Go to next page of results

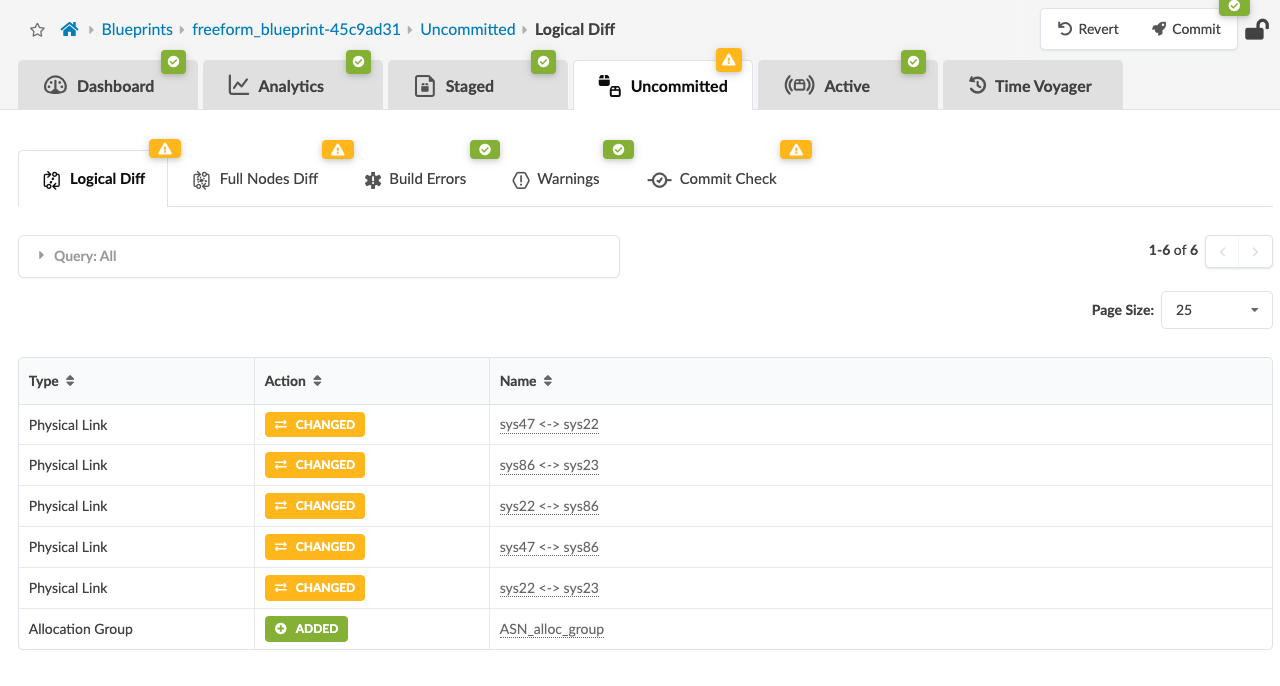tap(1255, 251)
